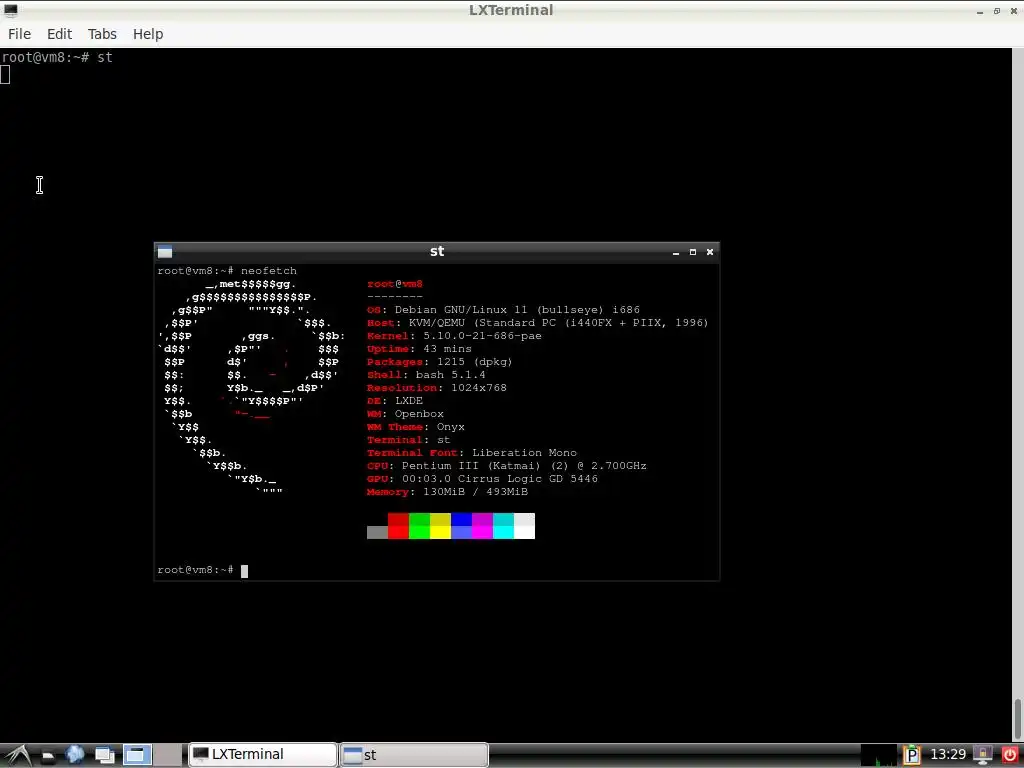Image resolution: width=1024 pixels, height=768 pixels.
Task: Click the iconify all windows taskbar icon
Action: (x=104, y=756)
